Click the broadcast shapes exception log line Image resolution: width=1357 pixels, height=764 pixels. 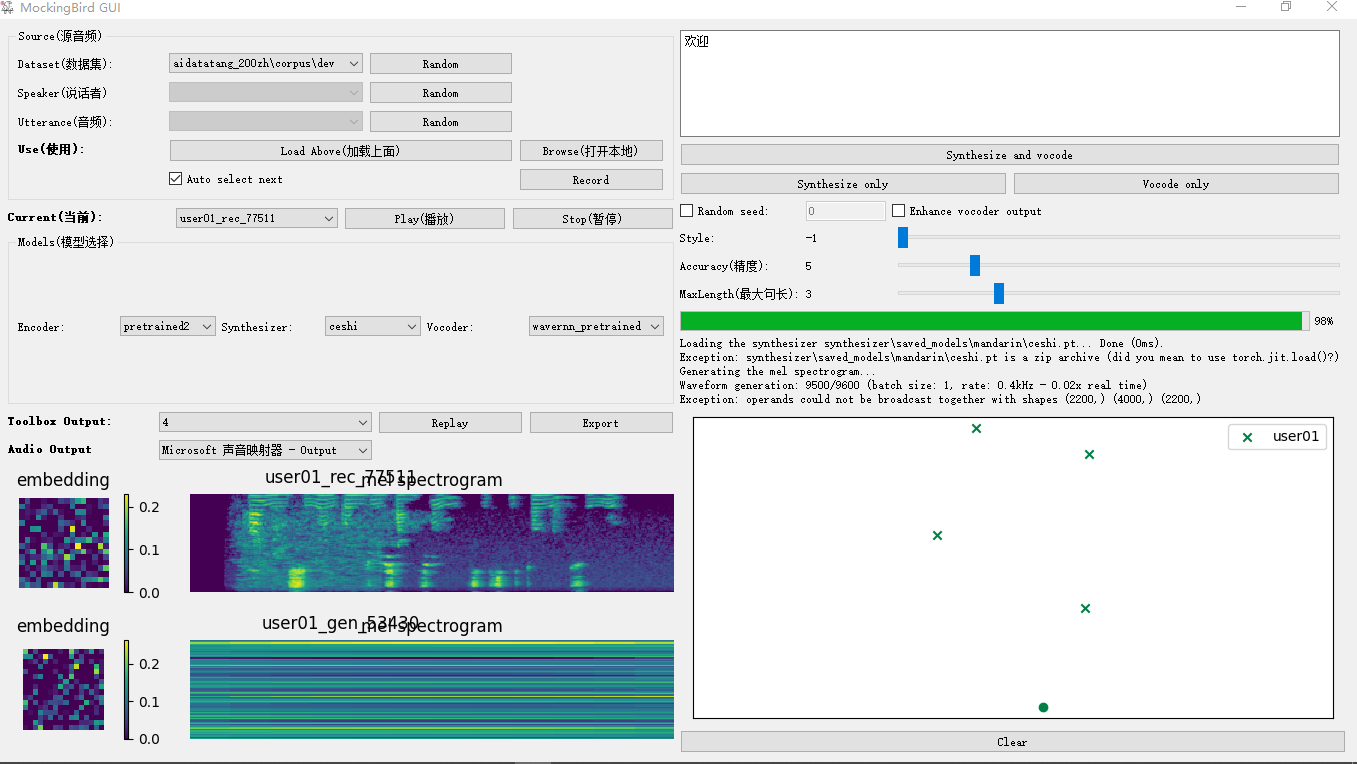(x=940, y=399)
